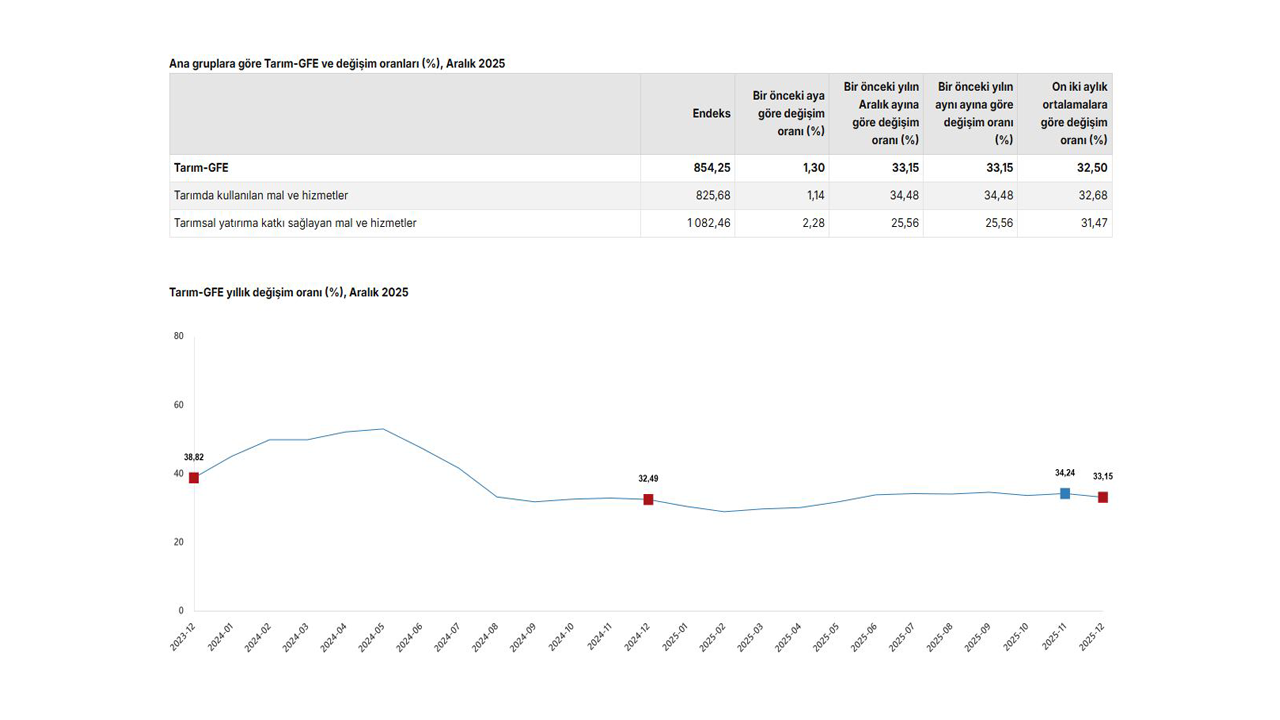Select the 2025-06 x-axis label

[864, 638]
